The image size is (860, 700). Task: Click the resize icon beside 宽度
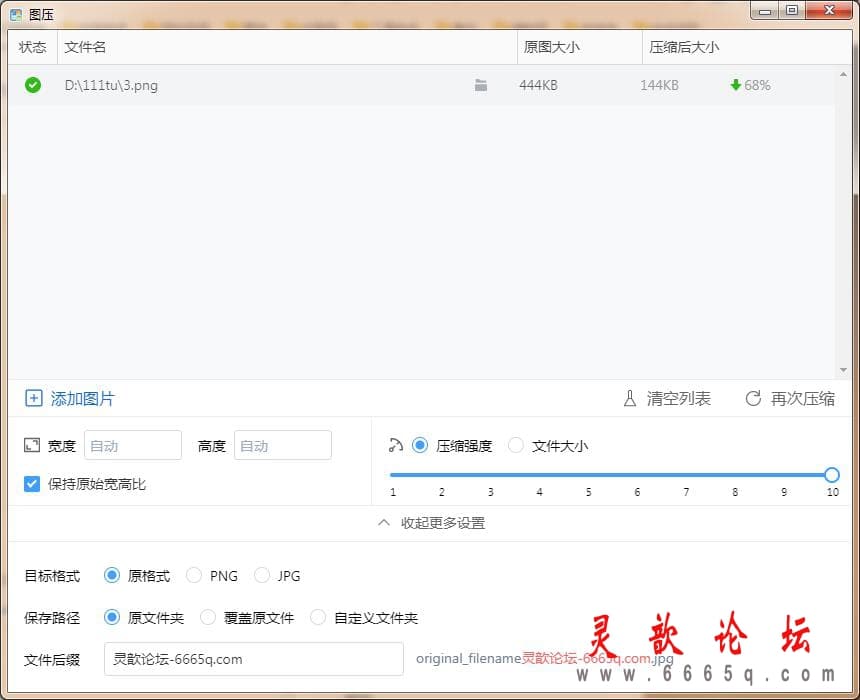[32, 445]
